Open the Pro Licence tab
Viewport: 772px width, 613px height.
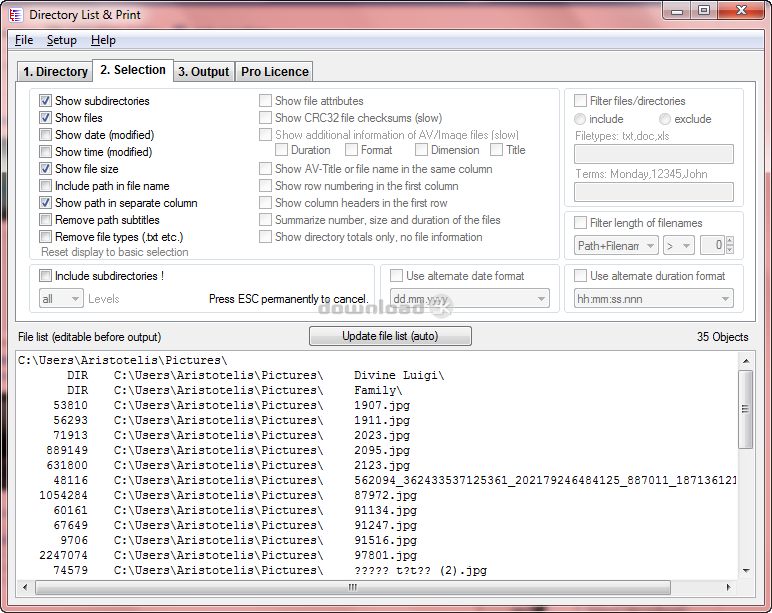[x=274, y=71]
